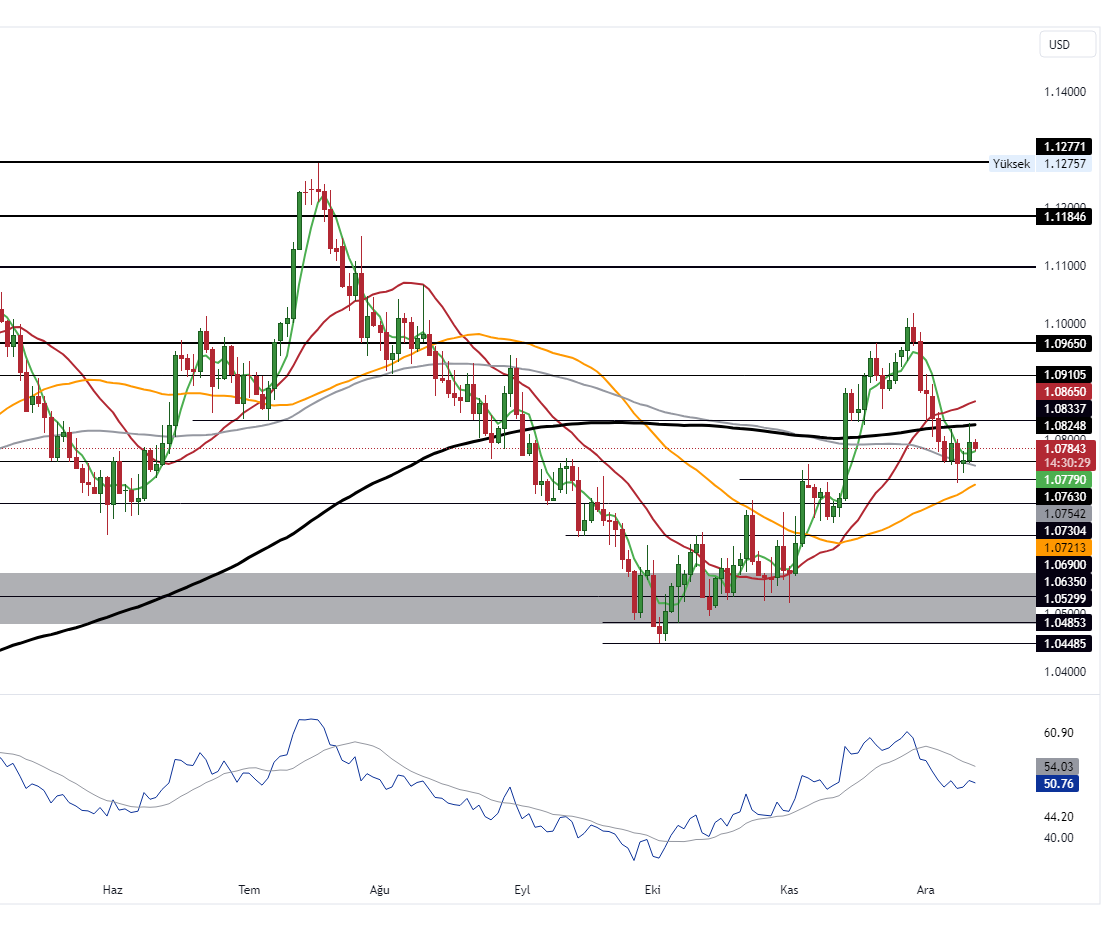The height and width of the screenshot is (939, 1110).
Task: Click the Kas month on time axis
Action: tap(789, 890)
